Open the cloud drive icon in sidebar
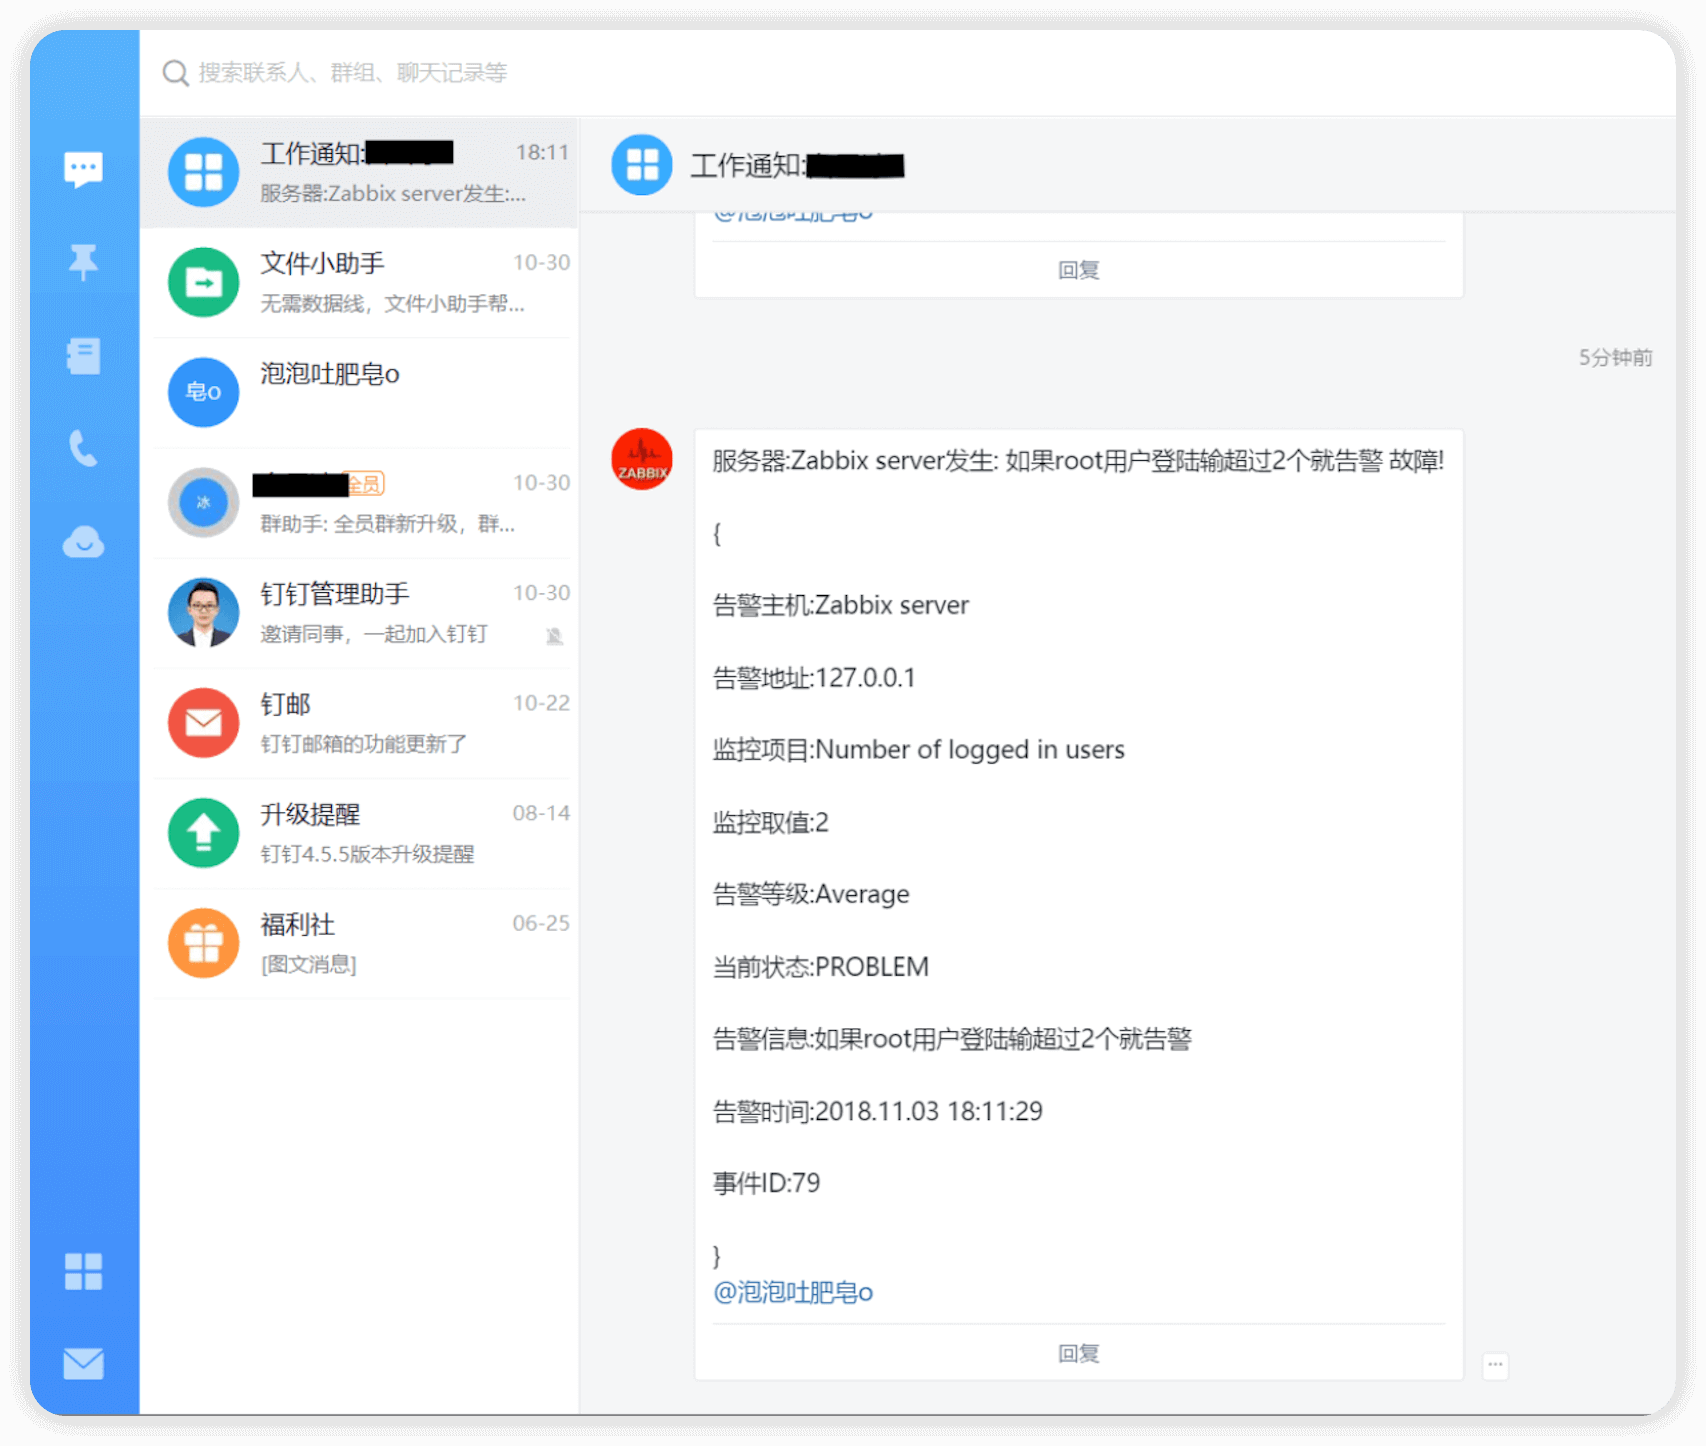Viewport: 1706px width, 1446px height. [83, 542]
